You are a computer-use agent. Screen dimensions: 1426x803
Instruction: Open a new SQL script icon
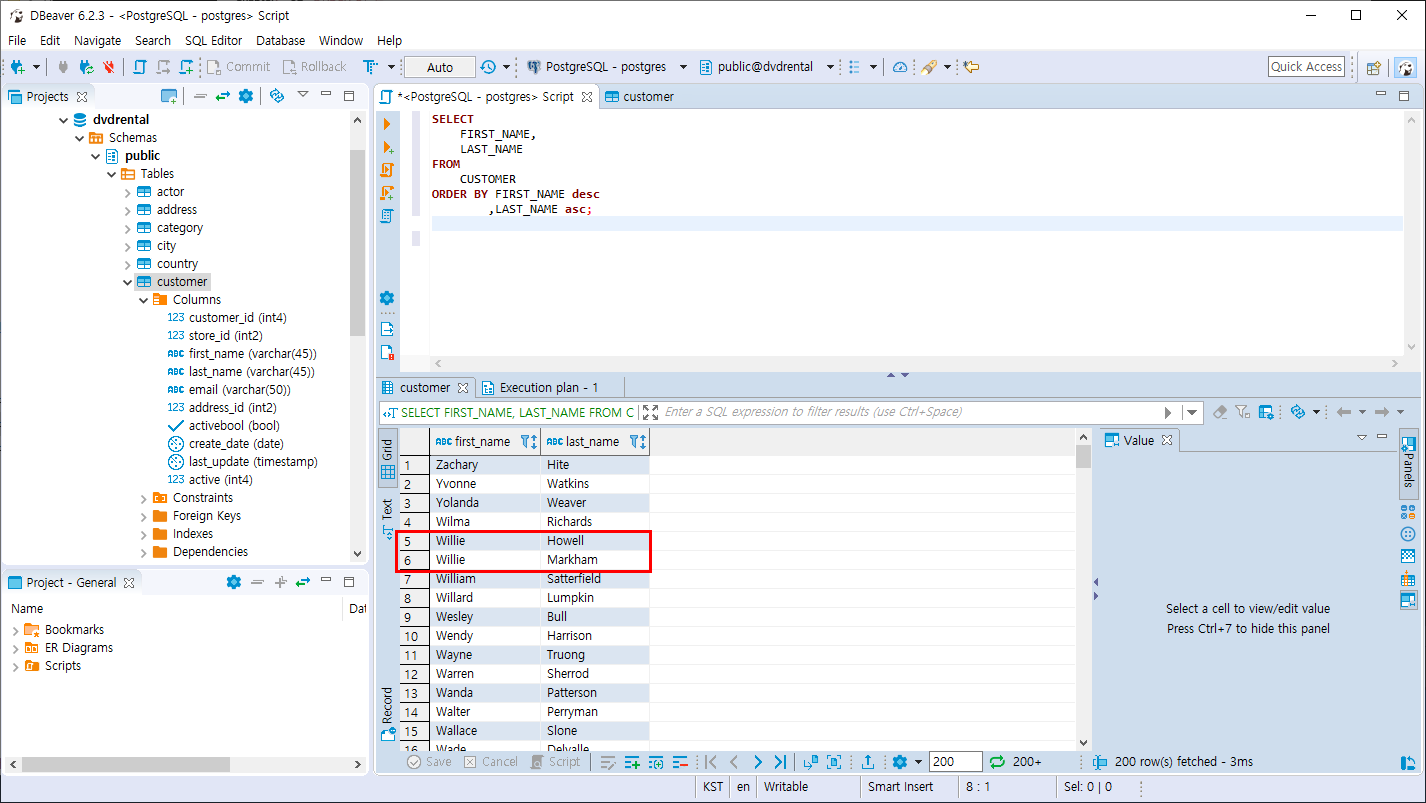(x=187, y=67)
